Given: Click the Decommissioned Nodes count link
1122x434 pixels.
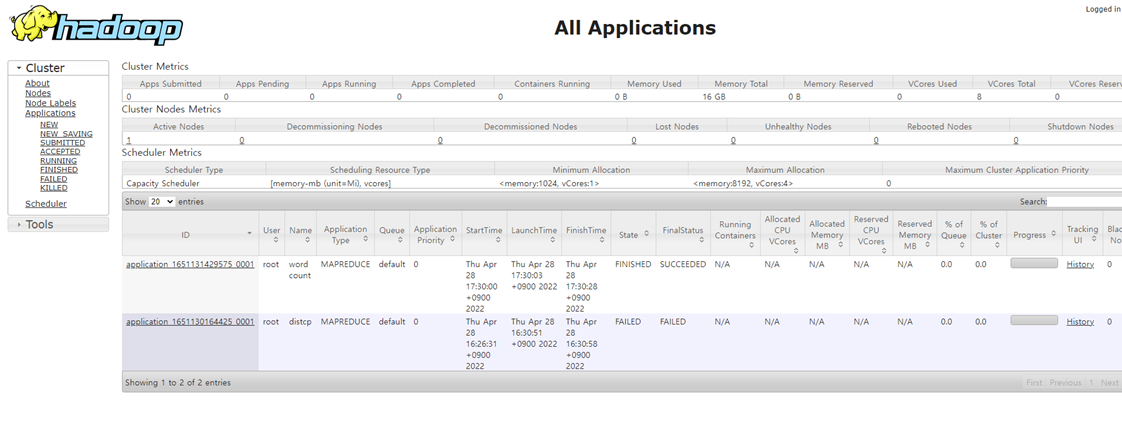Looking at the screenshot, I should (440, 140).
